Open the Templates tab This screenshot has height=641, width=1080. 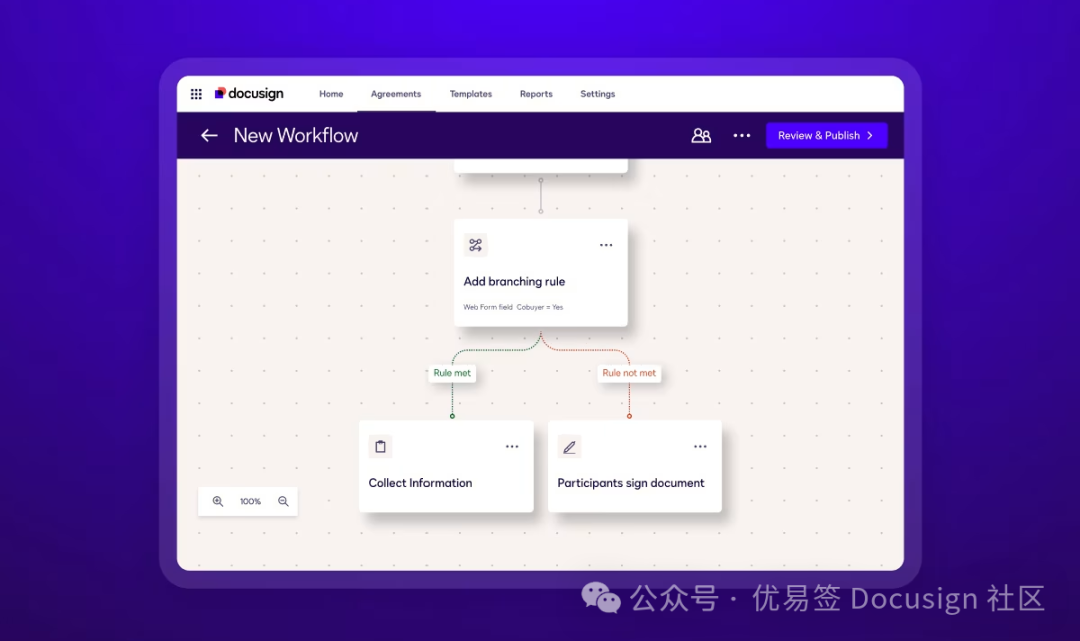(470, 94)
